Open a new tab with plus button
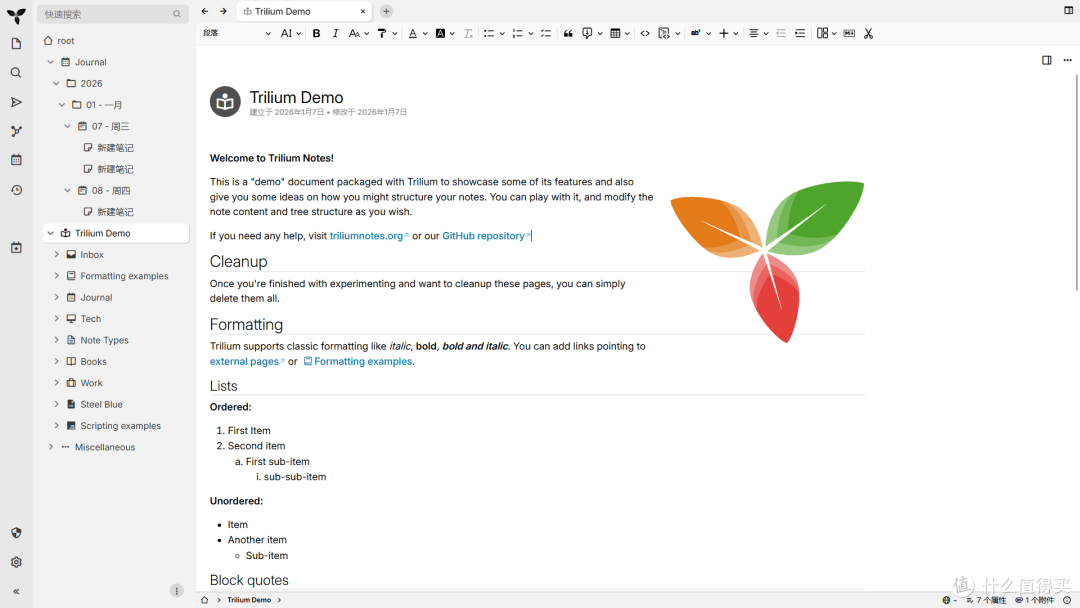This screenshot has height=608, width=1080. [x=386, y=11]
